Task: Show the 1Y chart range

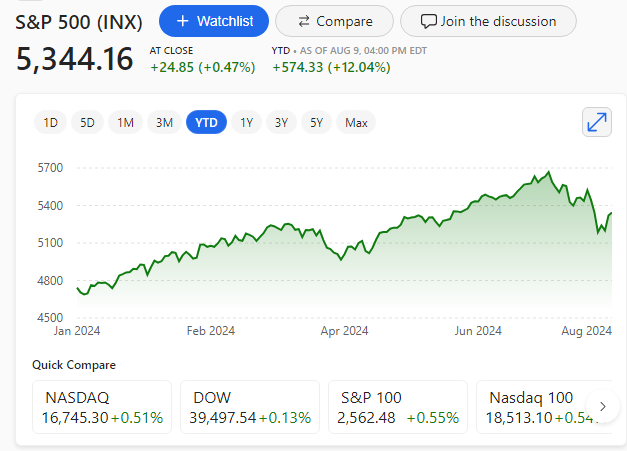Action: pos(246,122)
